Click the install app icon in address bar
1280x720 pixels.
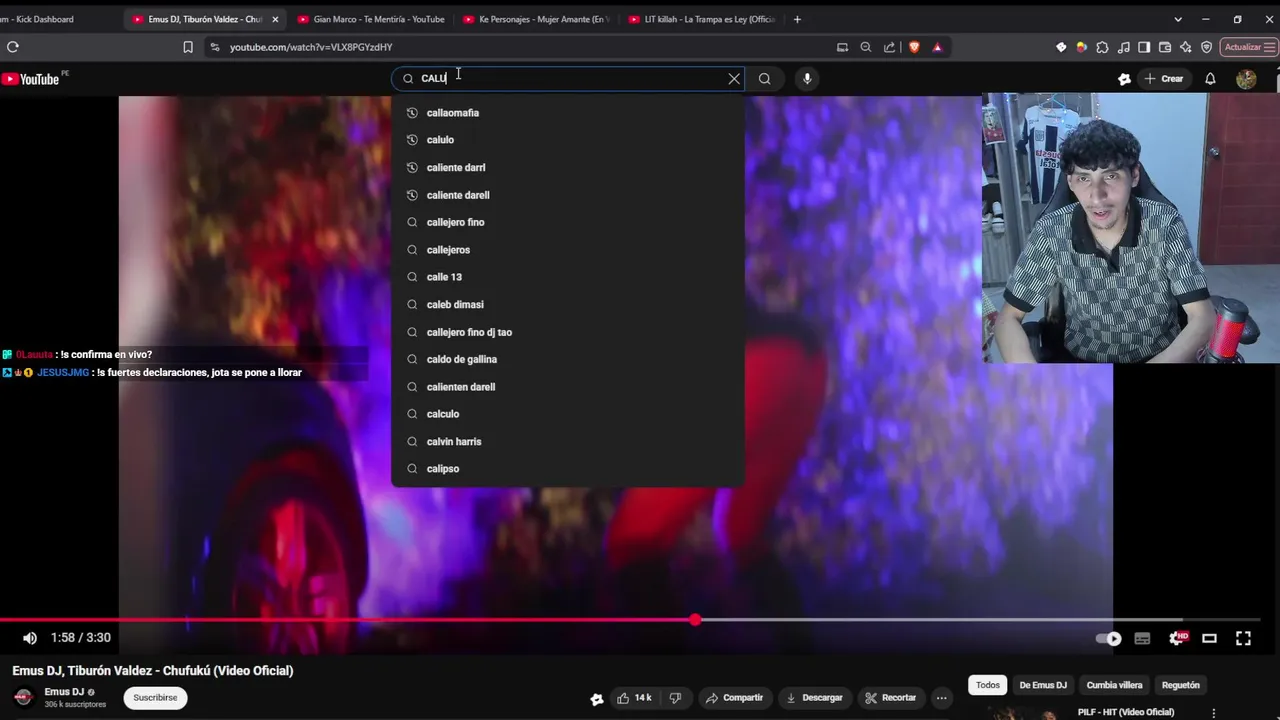point(842,47)
